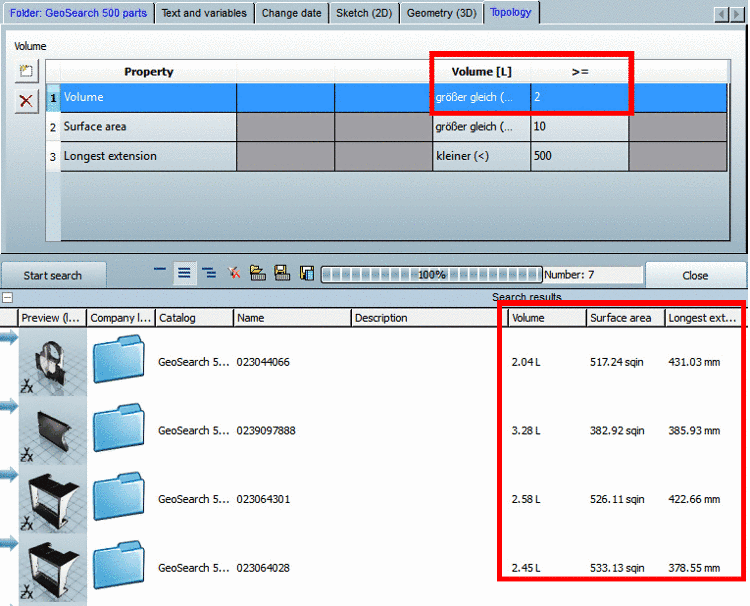Click the surface area value 382.92 sqin

click(617, 430)
